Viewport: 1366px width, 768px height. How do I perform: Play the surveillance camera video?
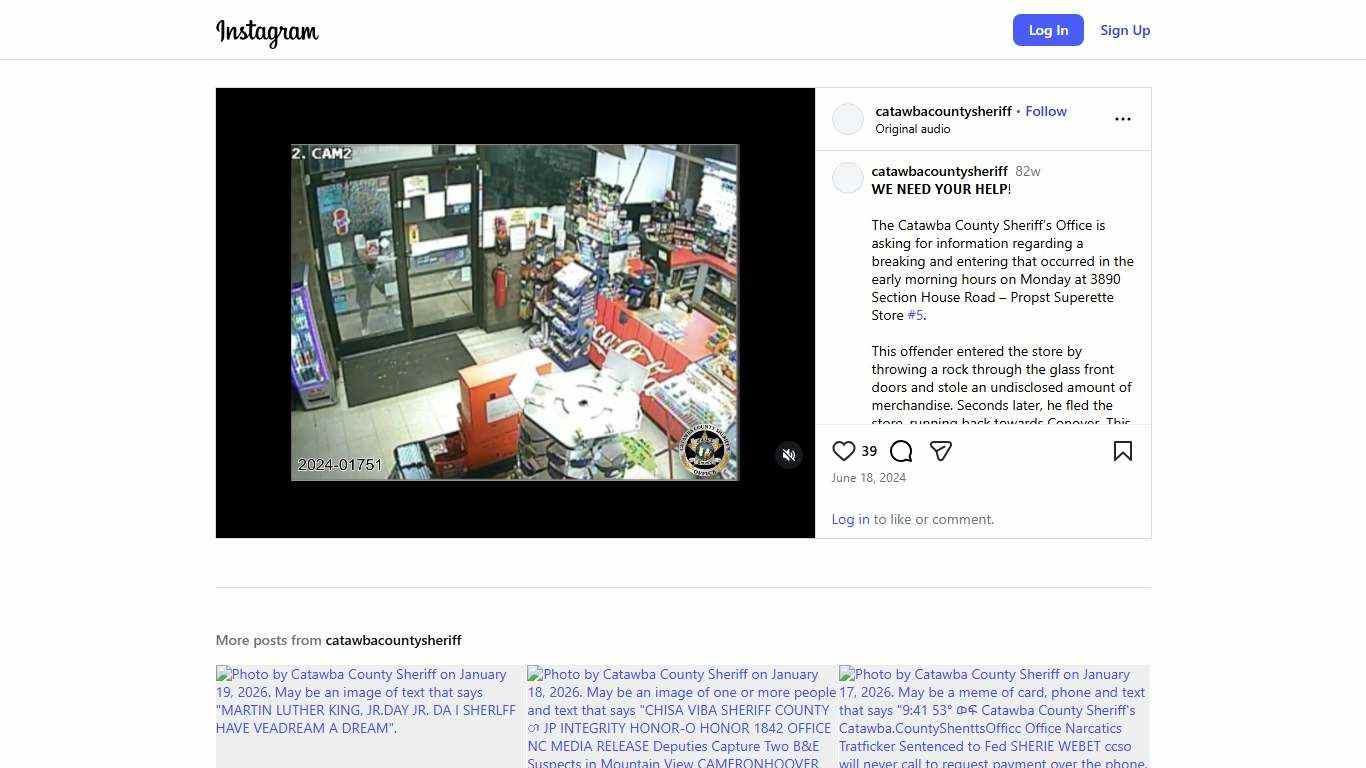pyautogui.click(x=515, y=312)
